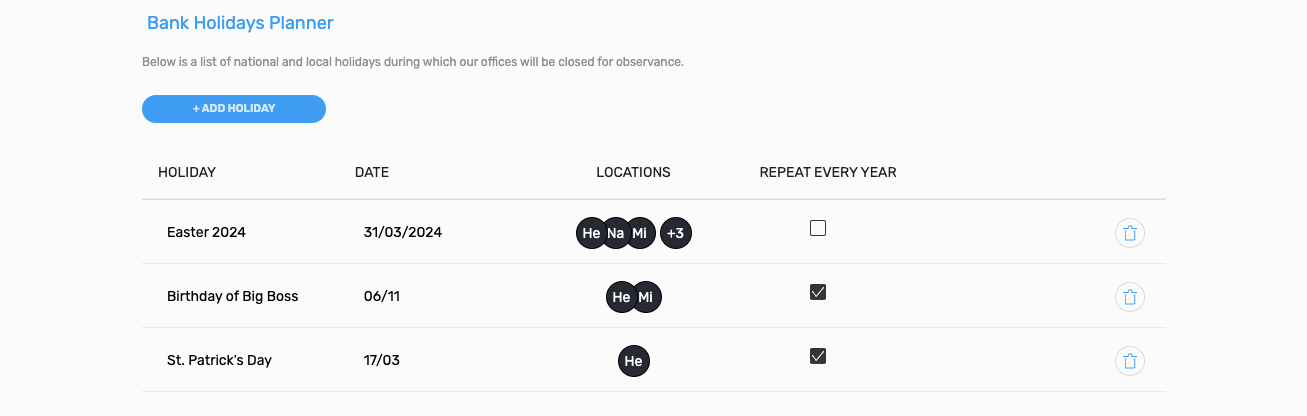Select the 31/03/2024 date cell

tap(403, 232)
